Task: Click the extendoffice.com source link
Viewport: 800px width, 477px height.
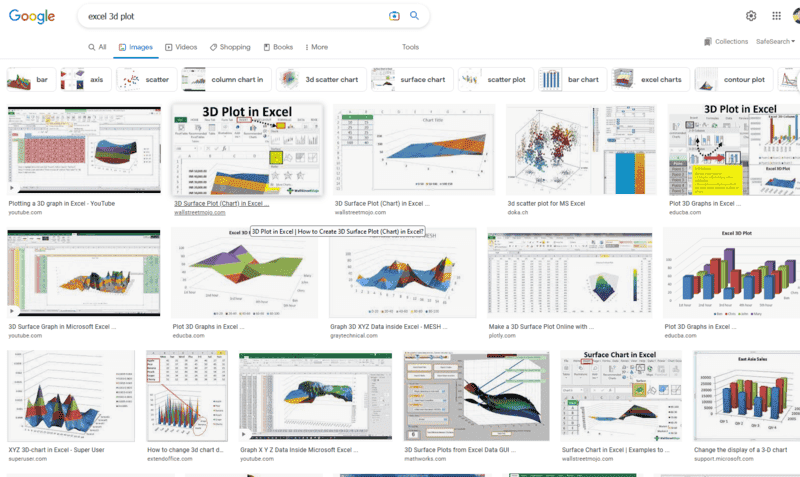Action: pos(170,459)
